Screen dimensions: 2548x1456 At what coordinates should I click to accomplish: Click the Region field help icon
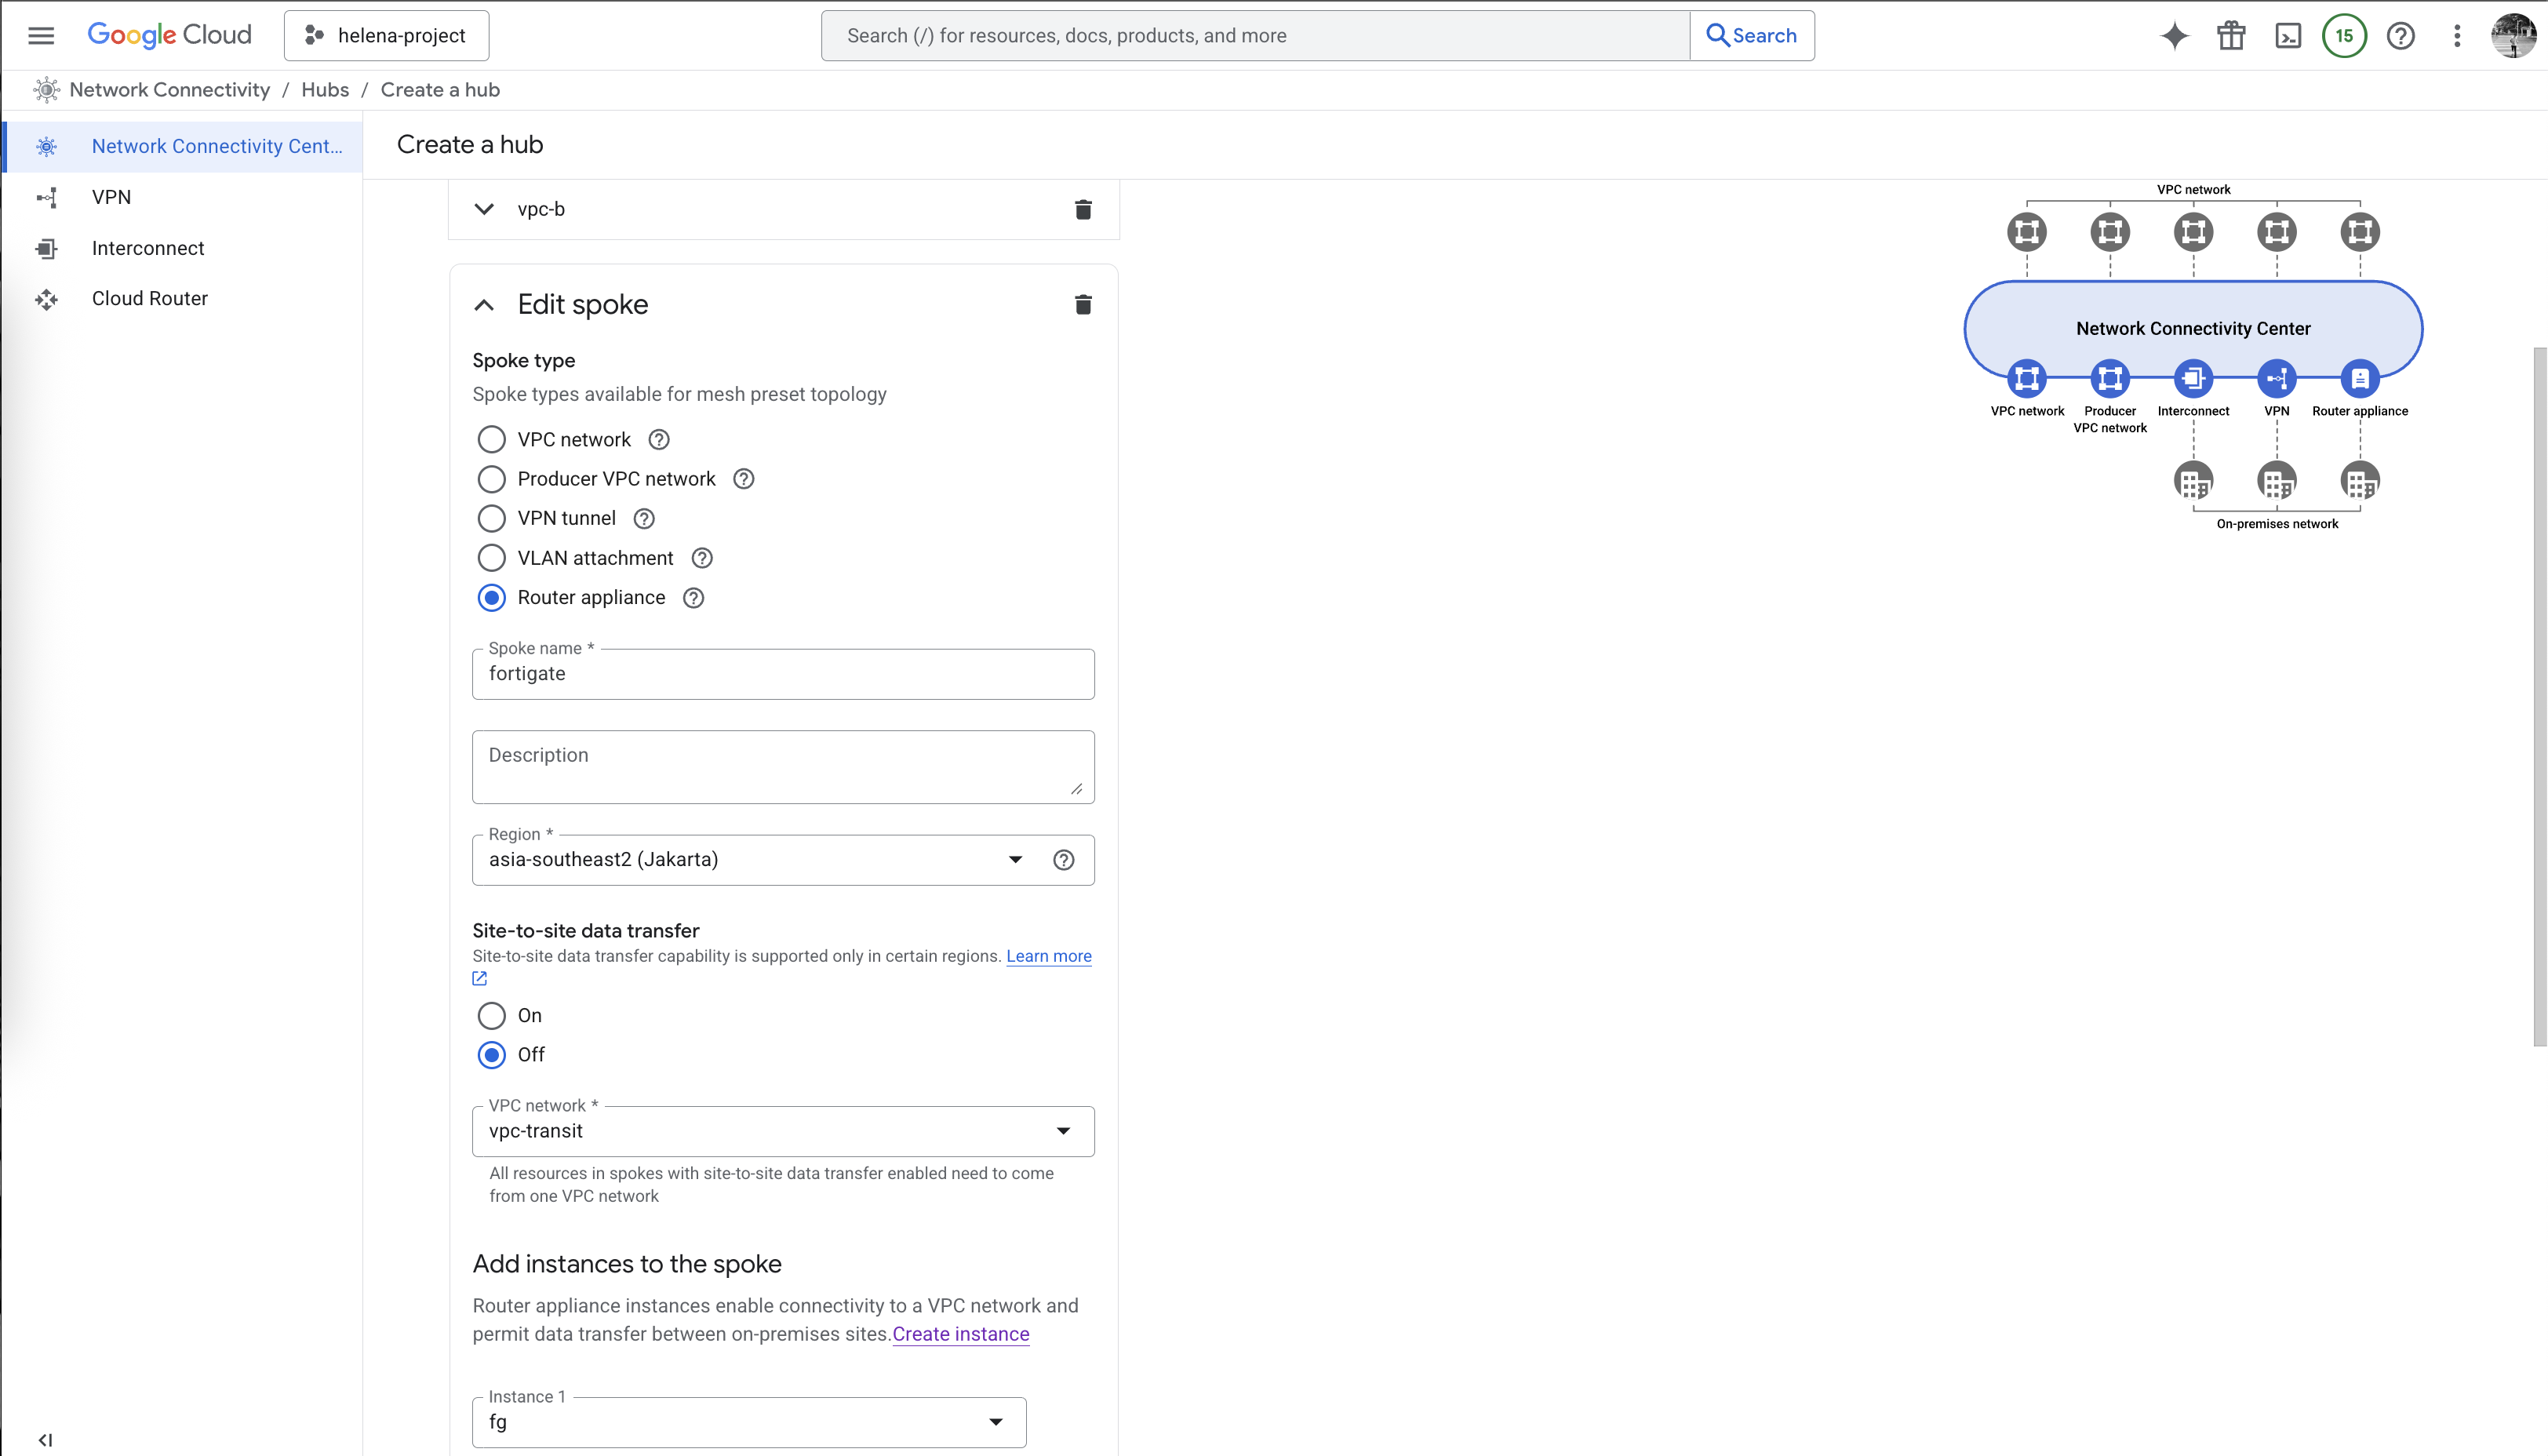1064,860
